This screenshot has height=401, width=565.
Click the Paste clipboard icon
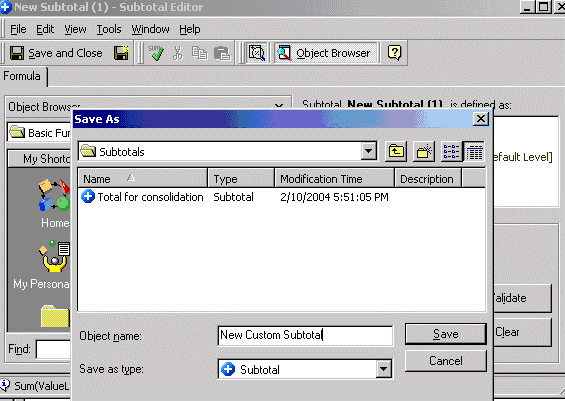[222, 53]
